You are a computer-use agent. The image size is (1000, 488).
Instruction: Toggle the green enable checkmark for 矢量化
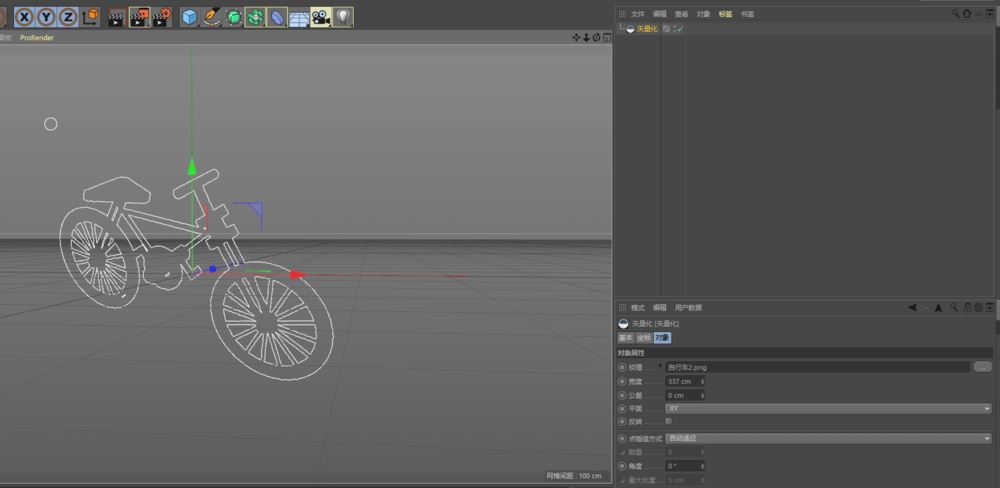(x=679, y=29)
